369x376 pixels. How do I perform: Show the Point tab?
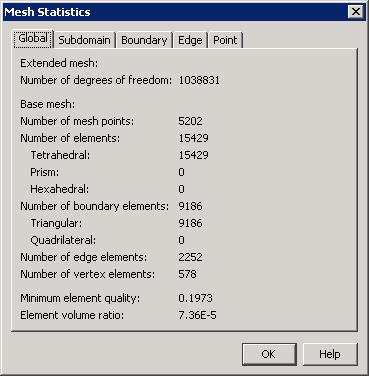click(225, 40)
